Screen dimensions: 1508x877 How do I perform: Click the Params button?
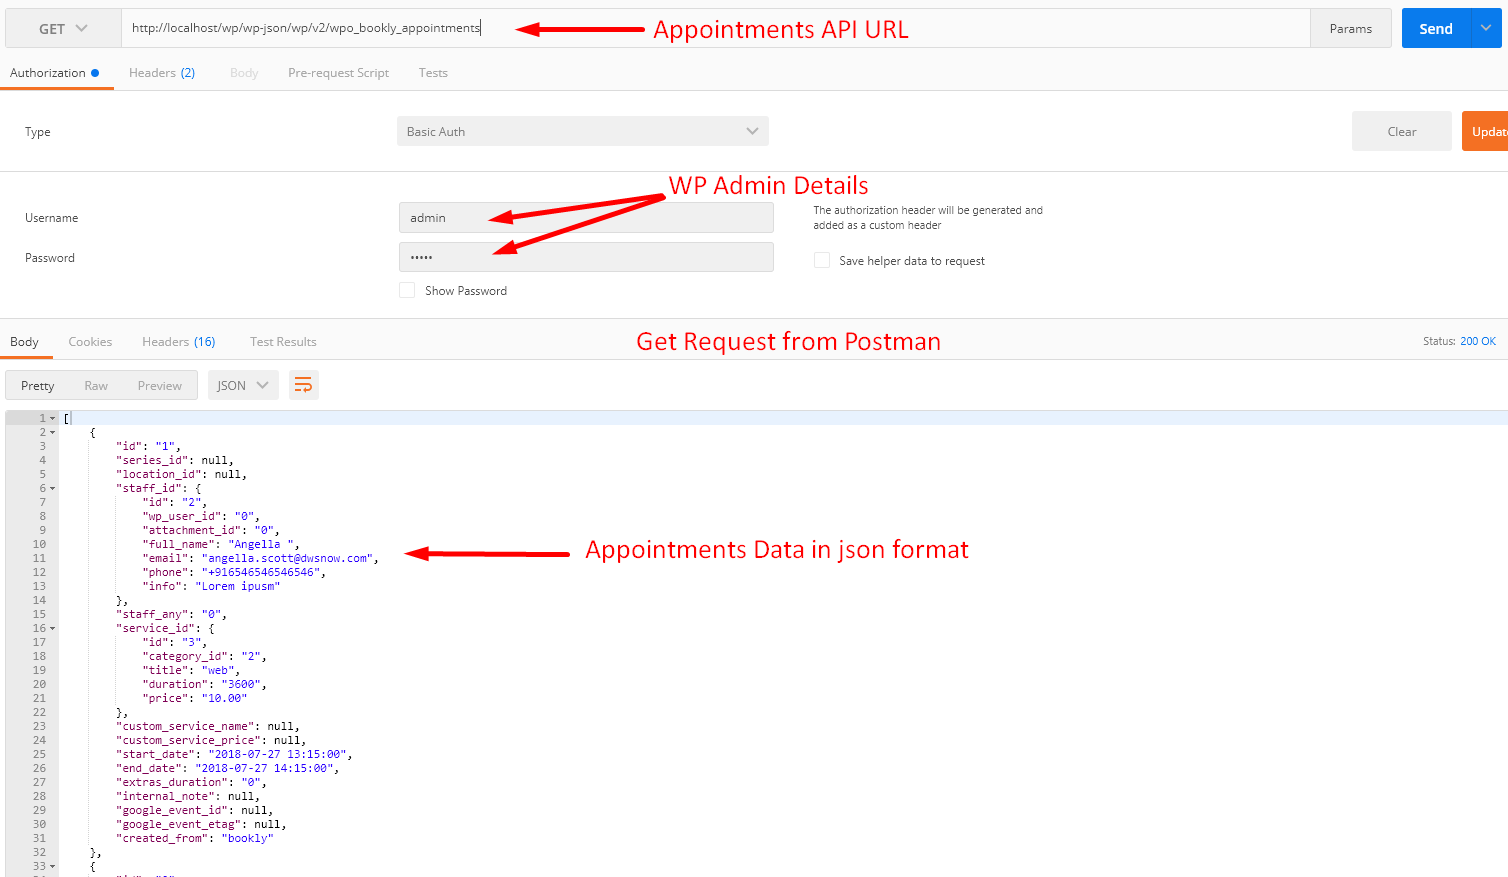1351,28
